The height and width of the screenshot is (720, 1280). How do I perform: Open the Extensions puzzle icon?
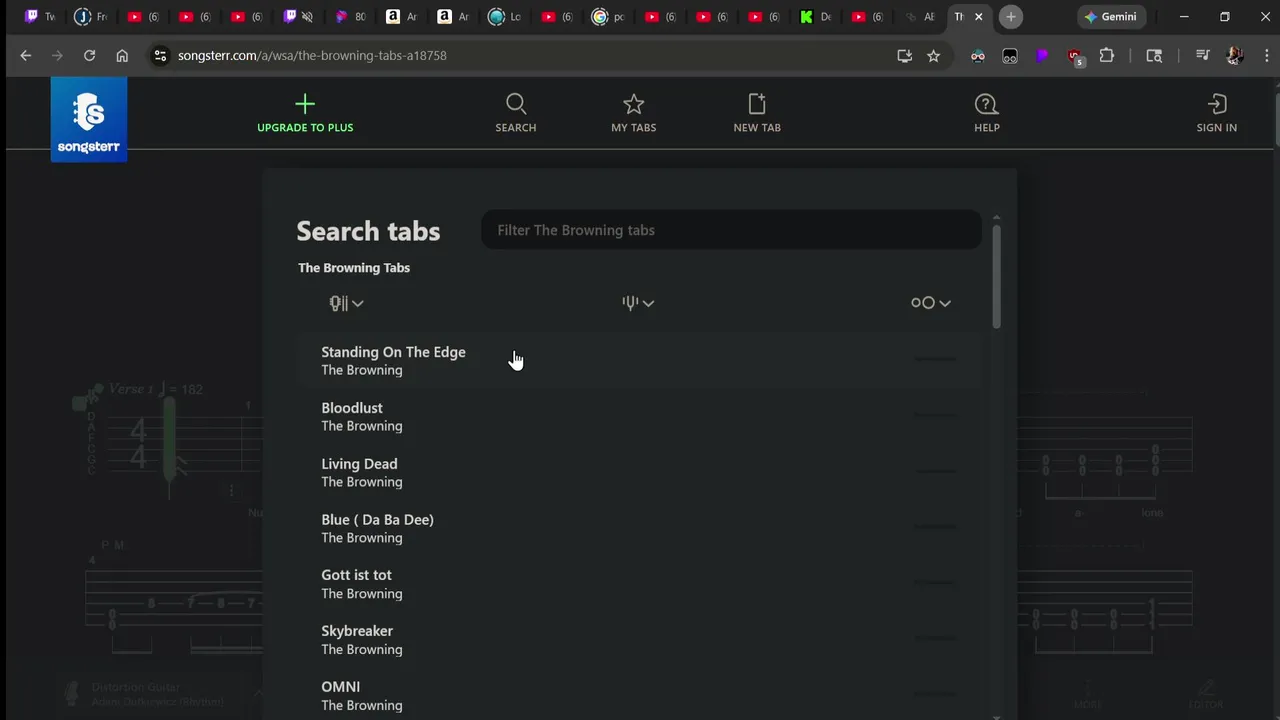coord(1107,56)
